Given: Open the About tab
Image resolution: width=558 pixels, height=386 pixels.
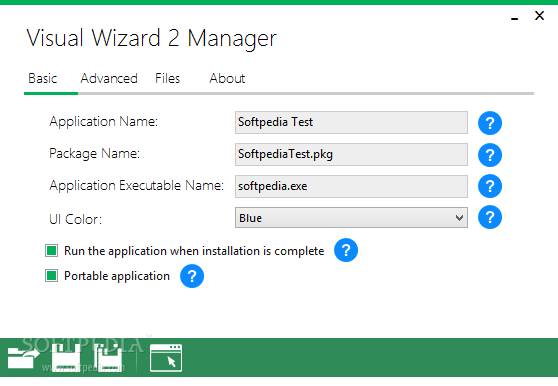Looking at the screenshot, I should click(x=227, y=78).
